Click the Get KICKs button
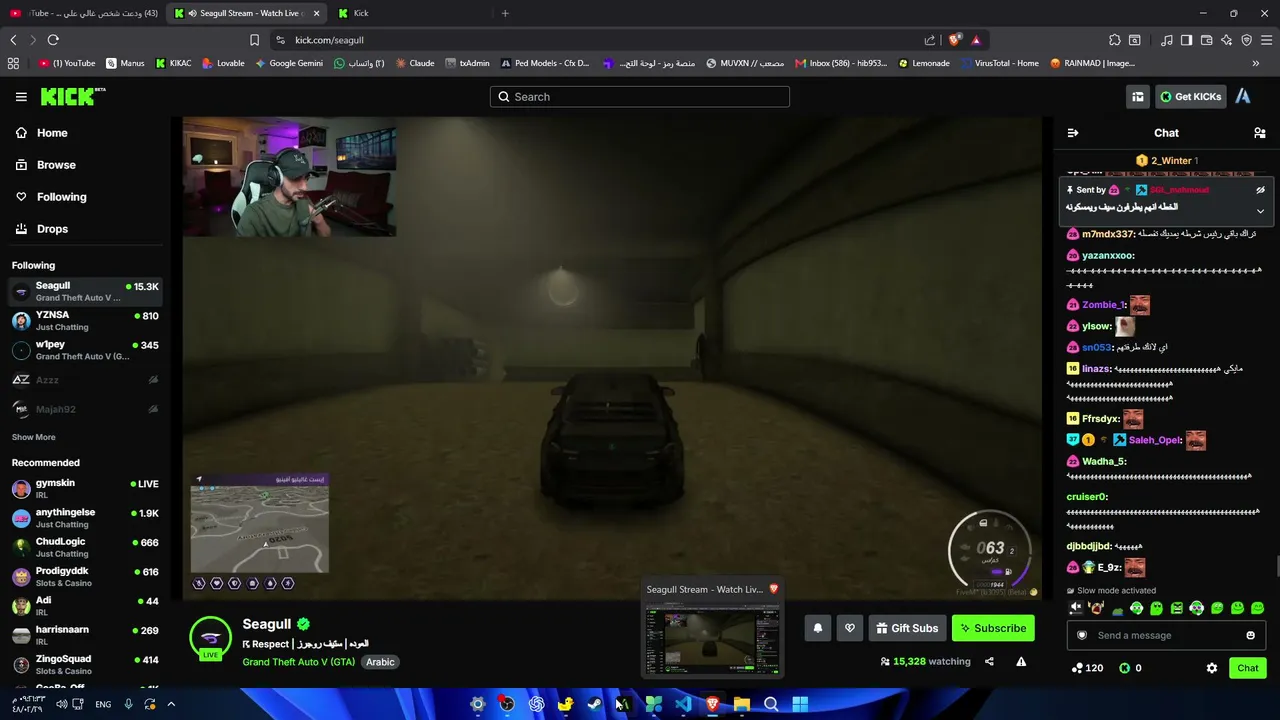The height and width of the screenshot is (720, 1280). tap(1190, 97)
